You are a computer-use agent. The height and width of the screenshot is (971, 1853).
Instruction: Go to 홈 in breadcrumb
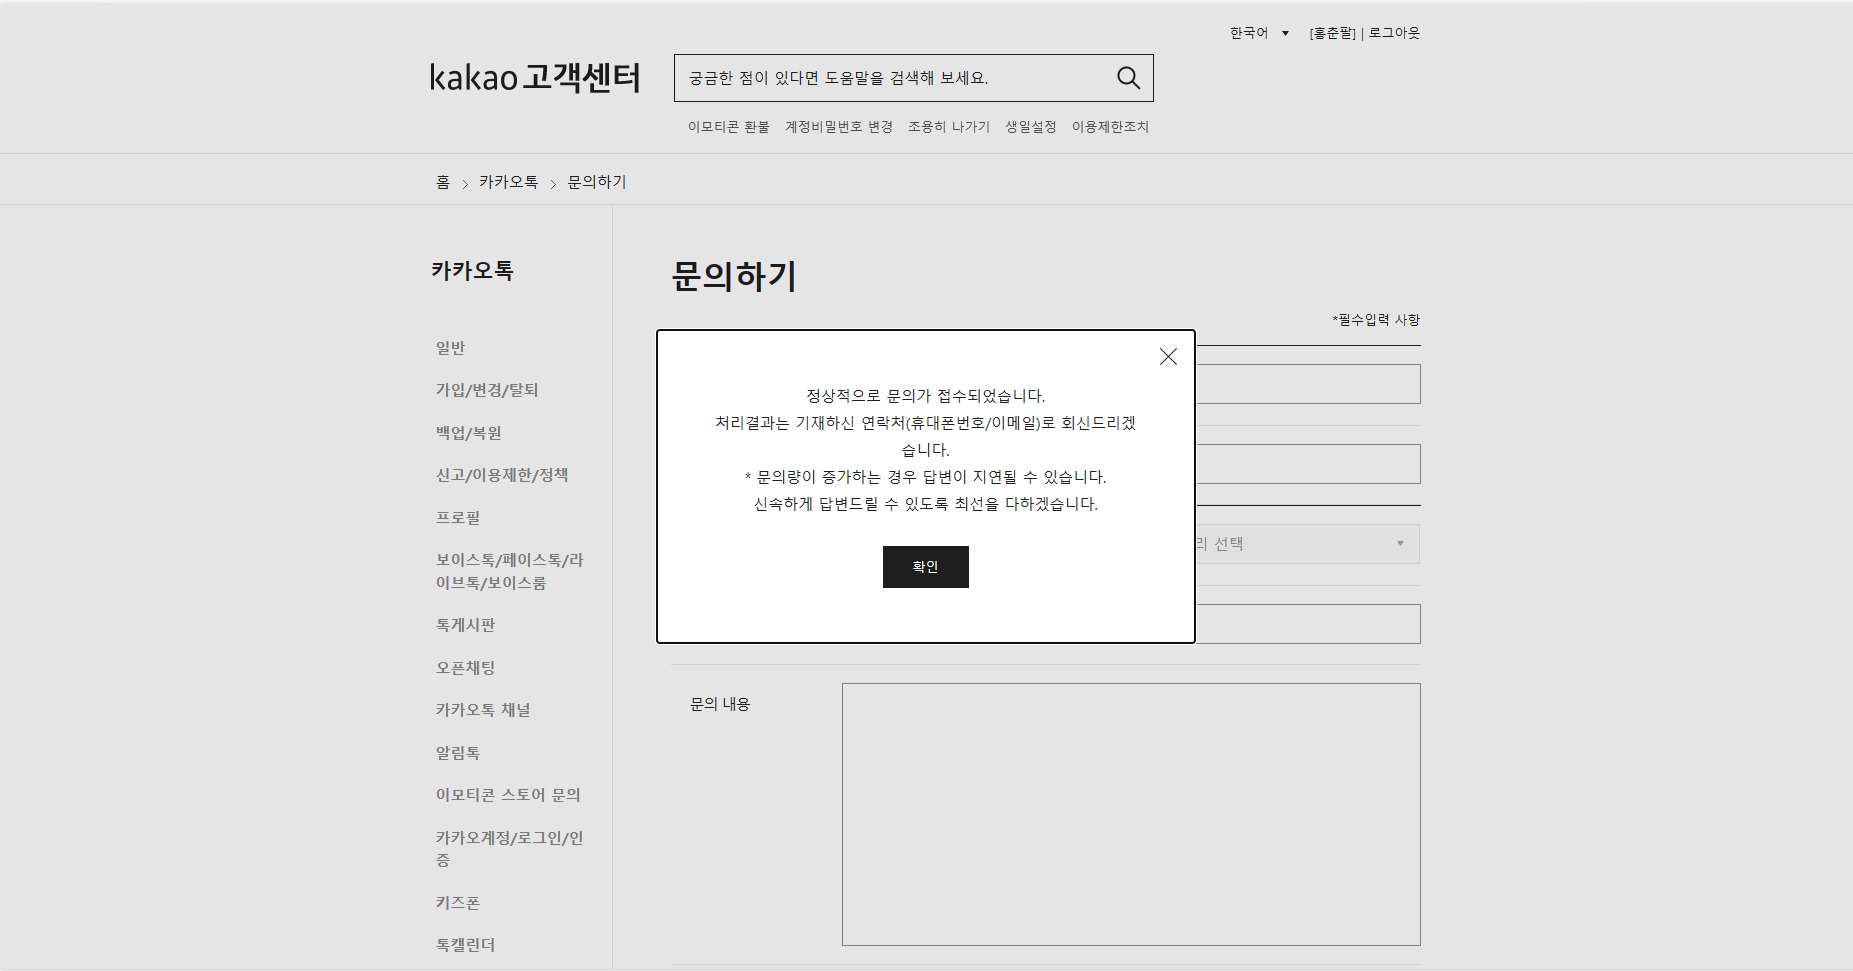[x=443, y=182]
